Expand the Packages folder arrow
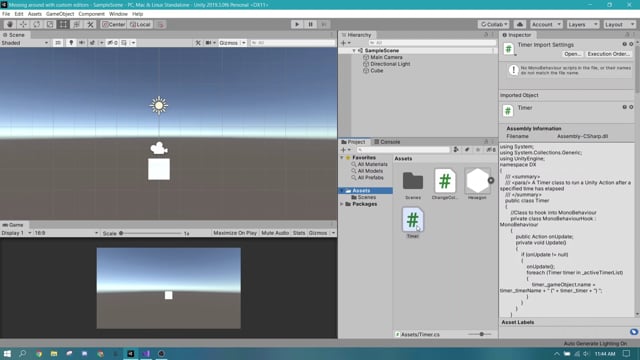The width and height of the screenshot is (640, 360). point(342,204)
